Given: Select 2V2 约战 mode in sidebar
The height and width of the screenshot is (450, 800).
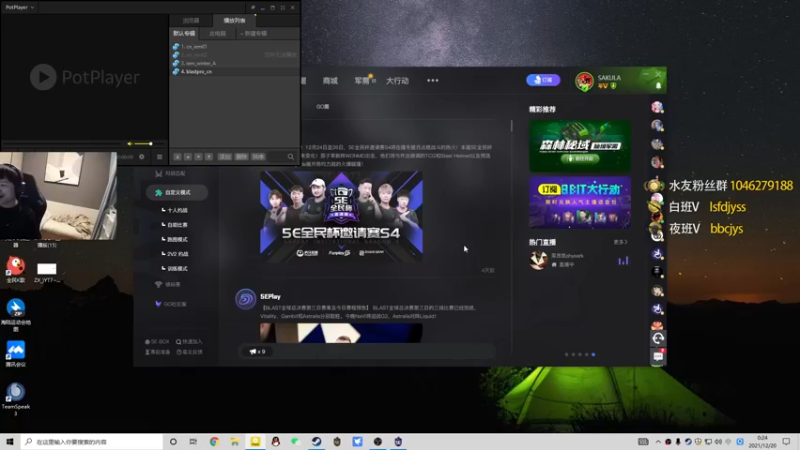Looking at the screenshot, I should (x=177, y=254).
